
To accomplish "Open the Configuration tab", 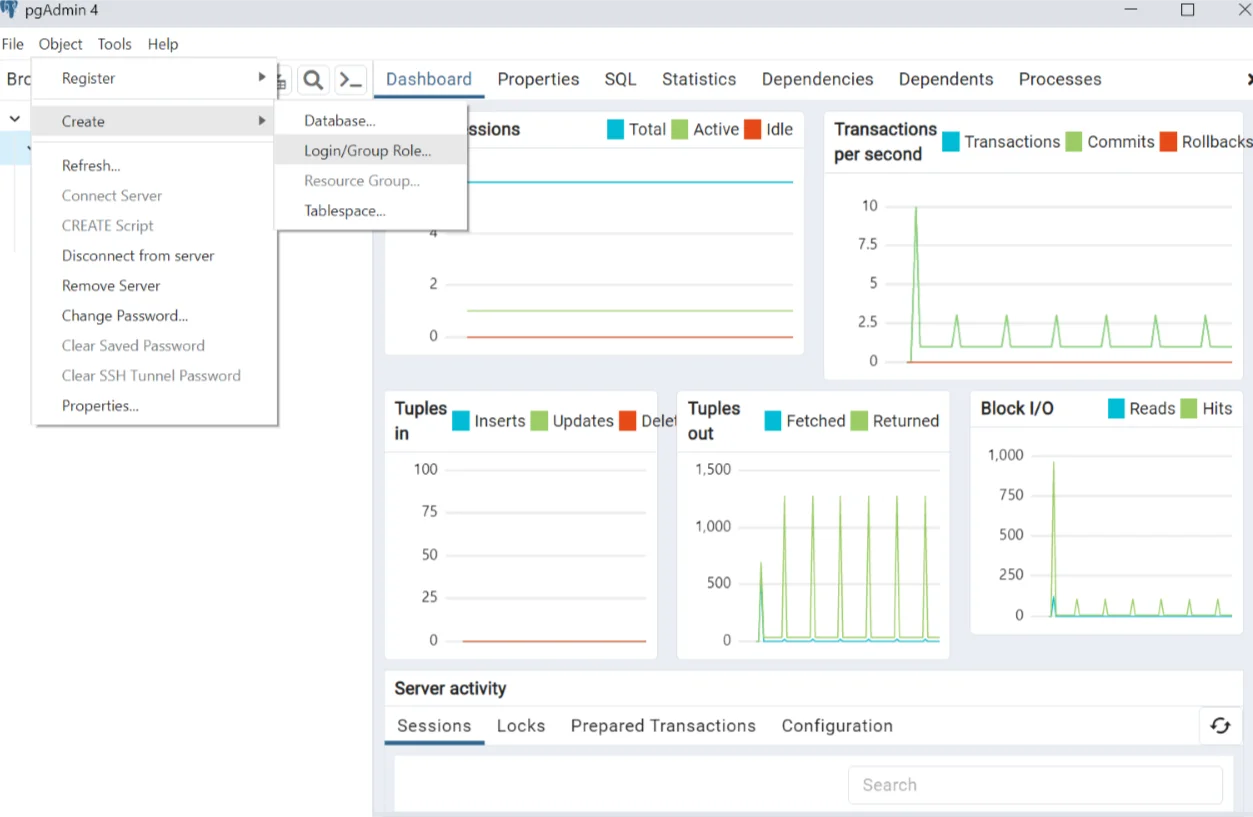I will point(837,726).
